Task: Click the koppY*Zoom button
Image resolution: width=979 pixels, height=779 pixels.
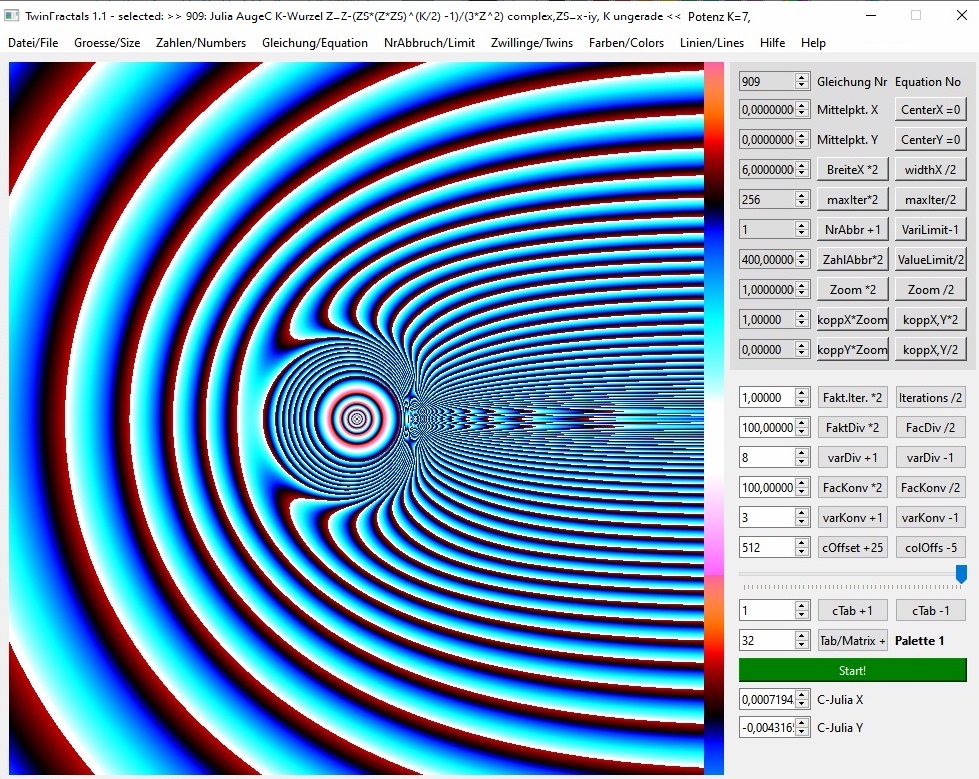Action: point(852,349)
